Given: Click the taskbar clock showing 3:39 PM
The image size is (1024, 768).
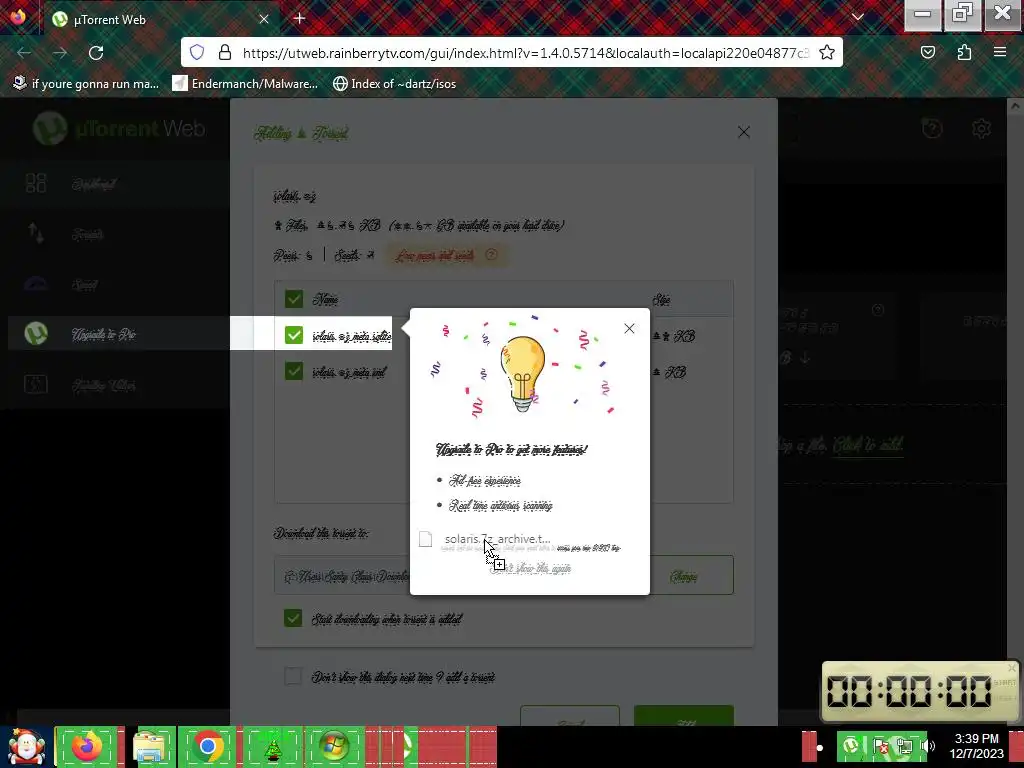Looking at the screenshot, I should (976, 746).
